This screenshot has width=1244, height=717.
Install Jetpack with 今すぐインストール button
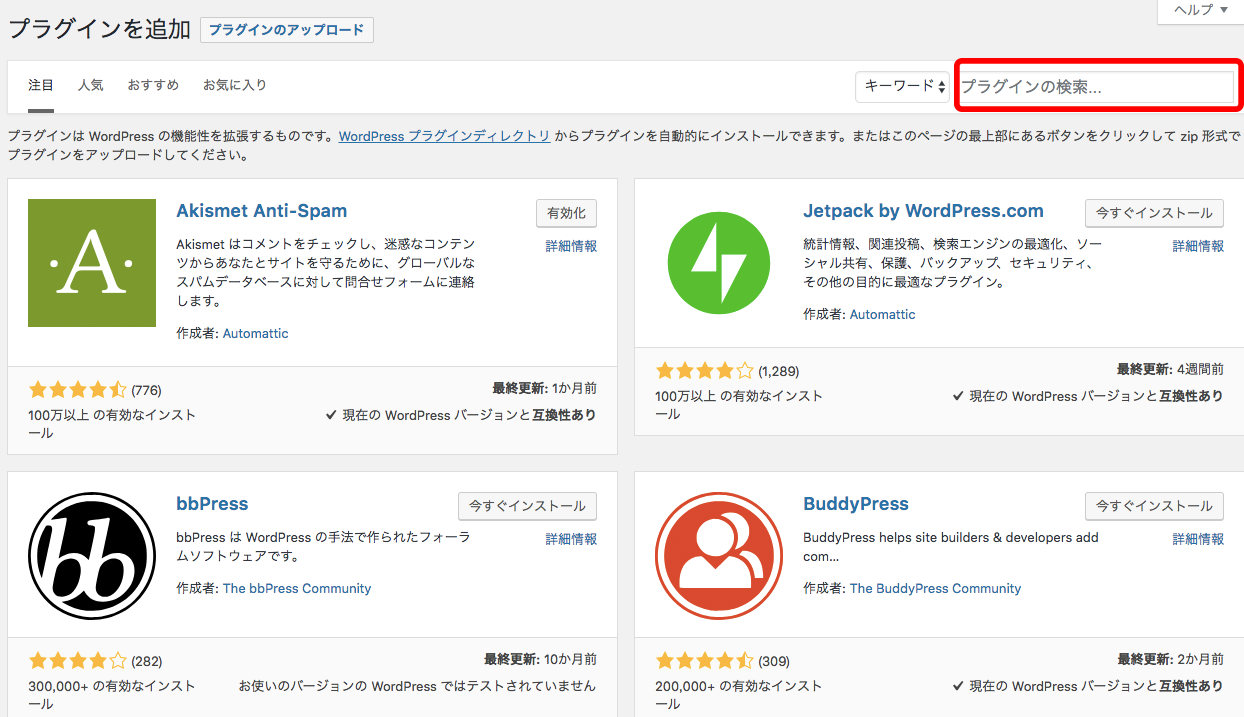coord(1154,213)
